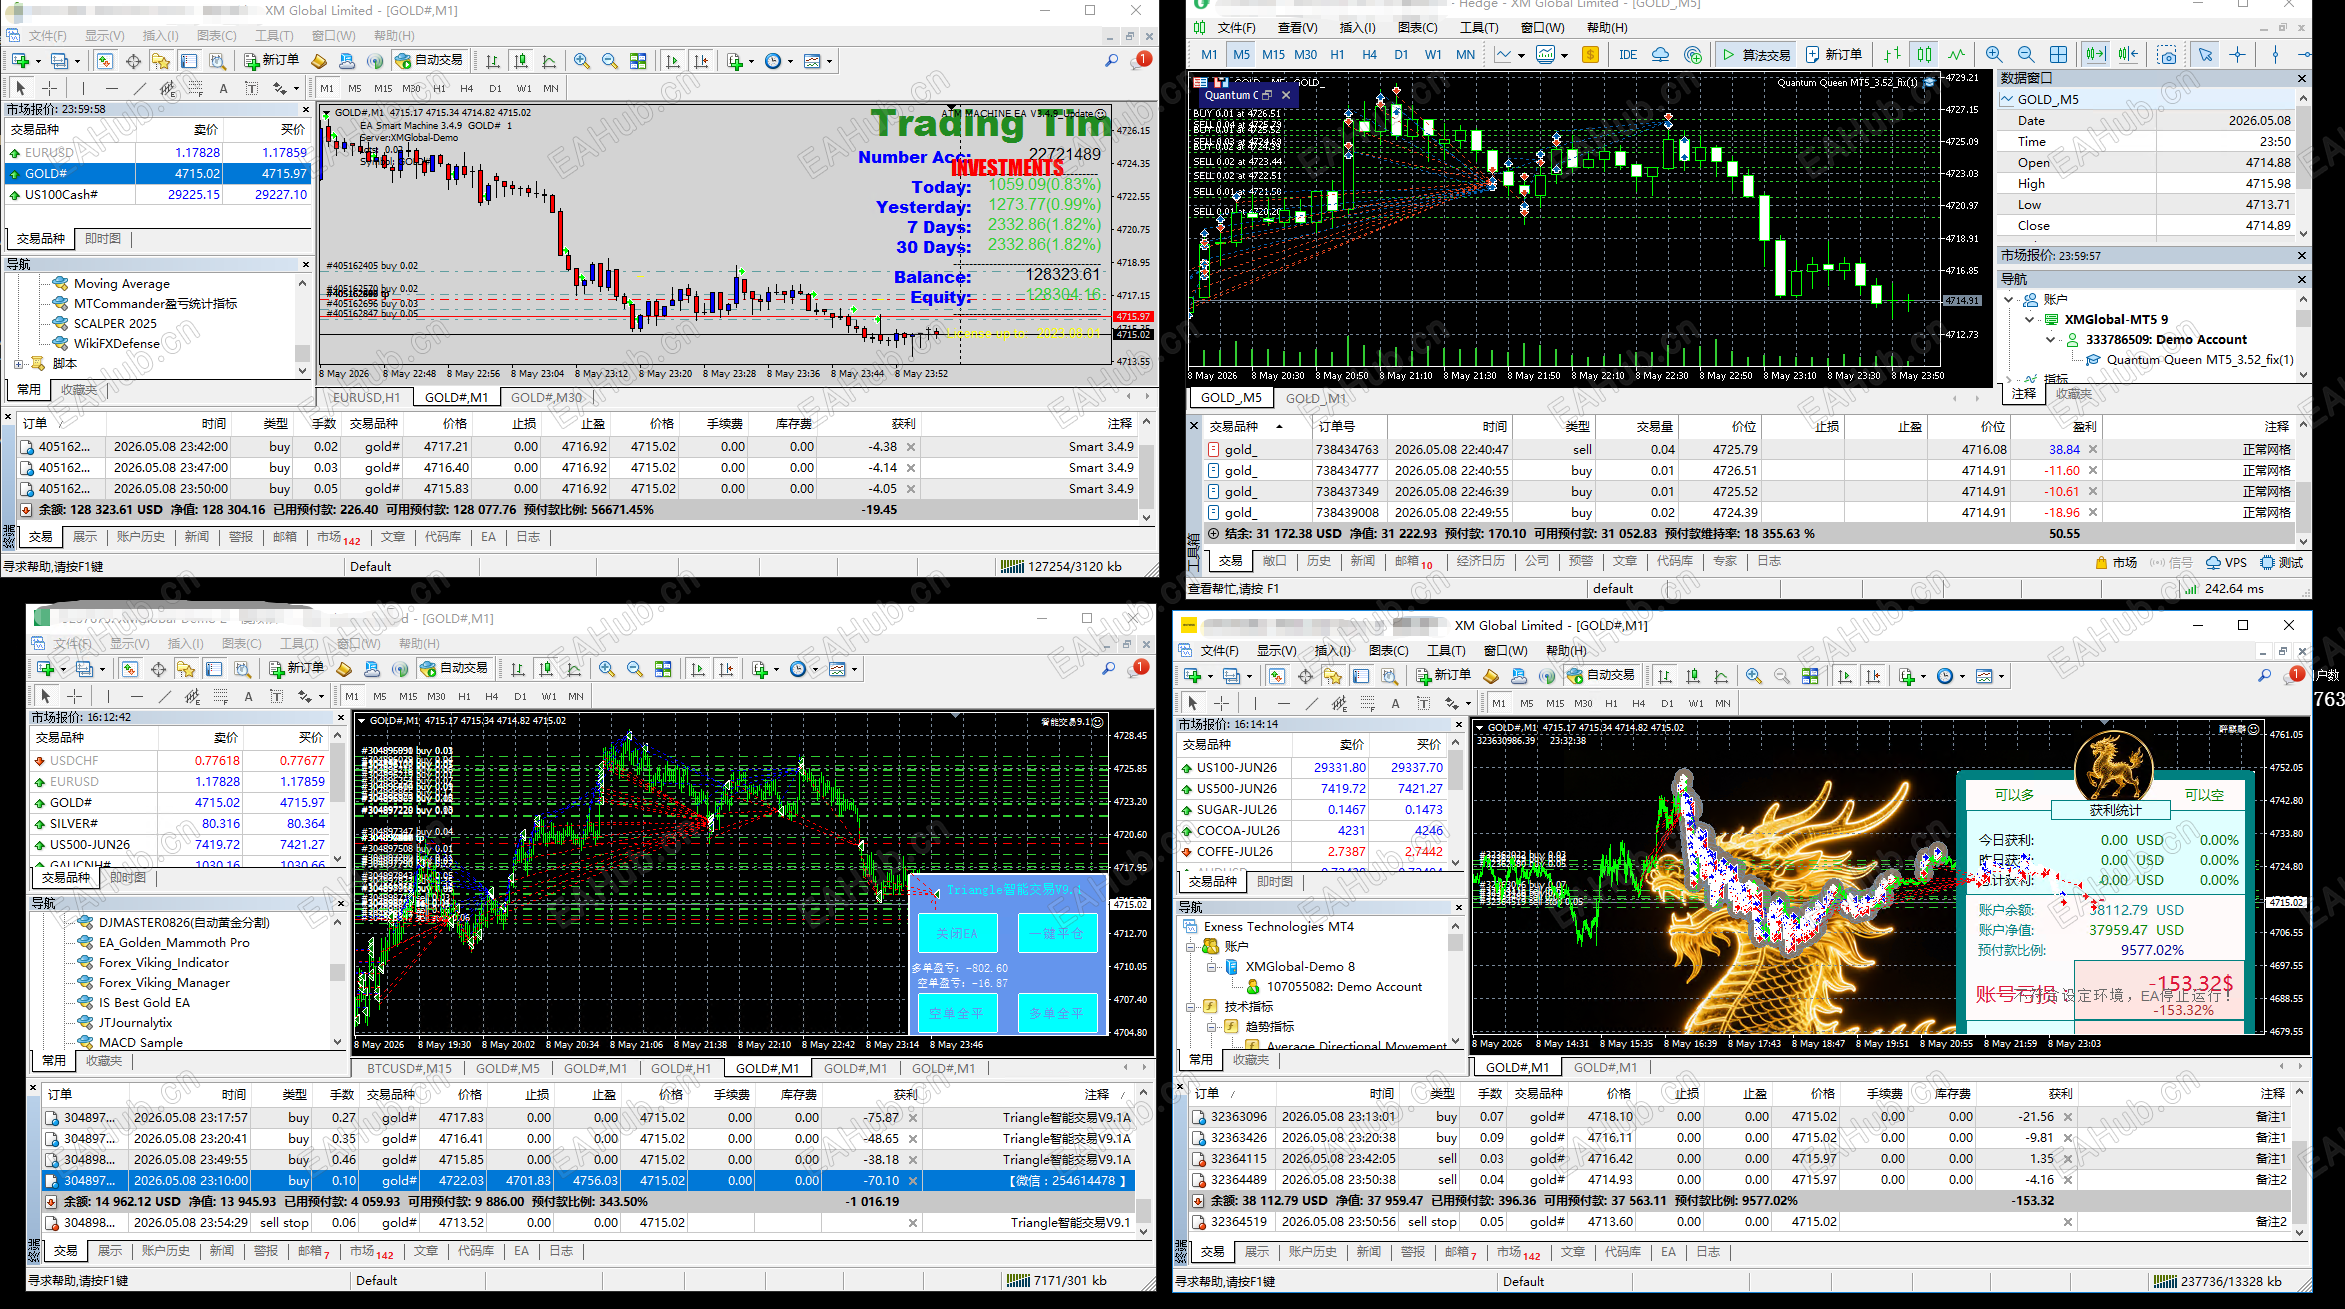Collapse XMGlobal-Demo 8 node in dragon chart terminal
The height and width of the screenshot is (1309, 2345).
coord(1211,967)
